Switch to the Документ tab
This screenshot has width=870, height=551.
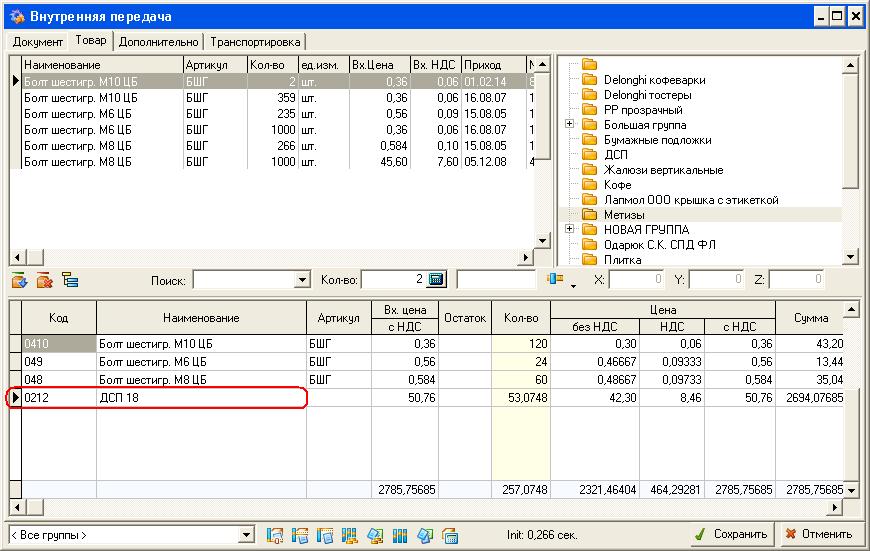[x=38, y=42]
